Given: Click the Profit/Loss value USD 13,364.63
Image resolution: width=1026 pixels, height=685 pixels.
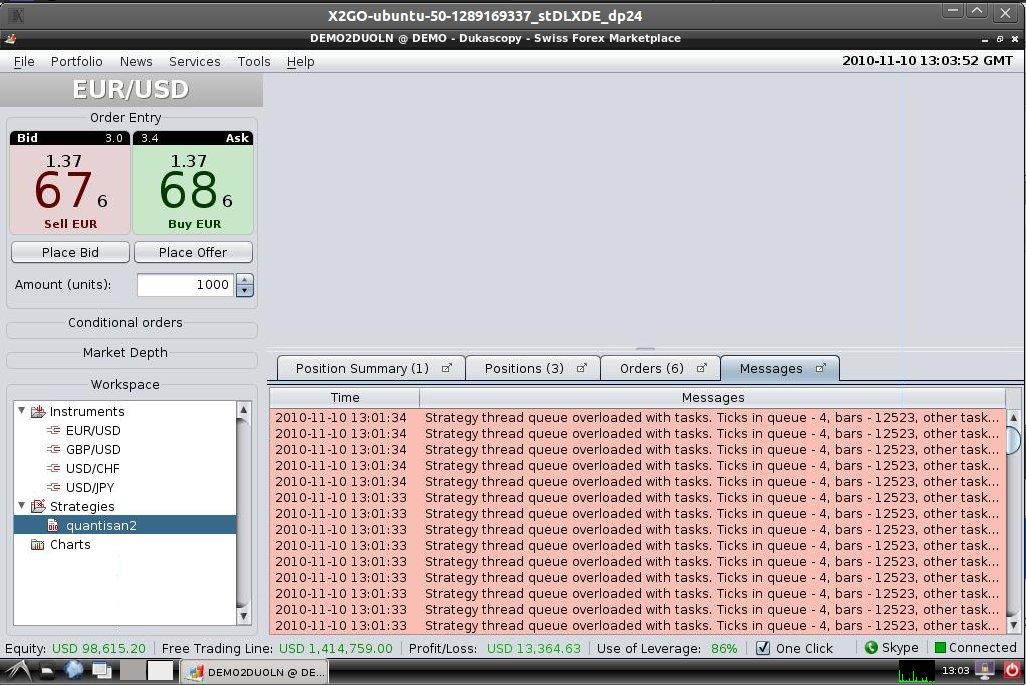Looking at the screenshot, I should (x=534, y=648).
